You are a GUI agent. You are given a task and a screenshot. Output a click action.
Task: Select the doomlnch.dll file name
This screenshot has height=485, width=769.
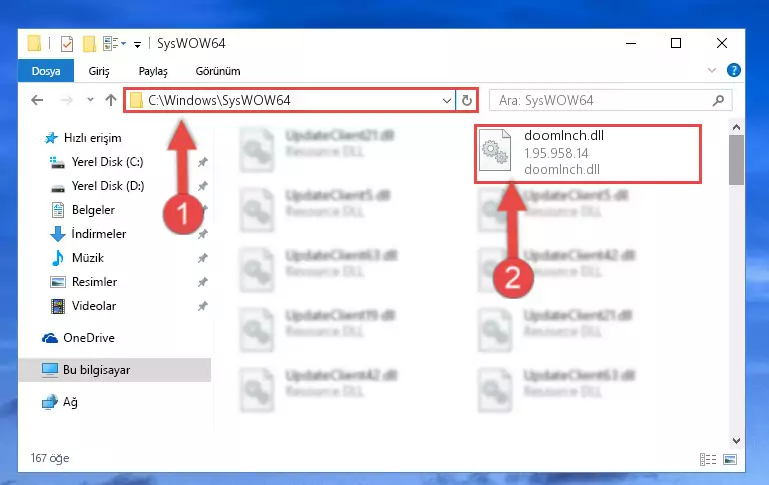coord(564,135)
